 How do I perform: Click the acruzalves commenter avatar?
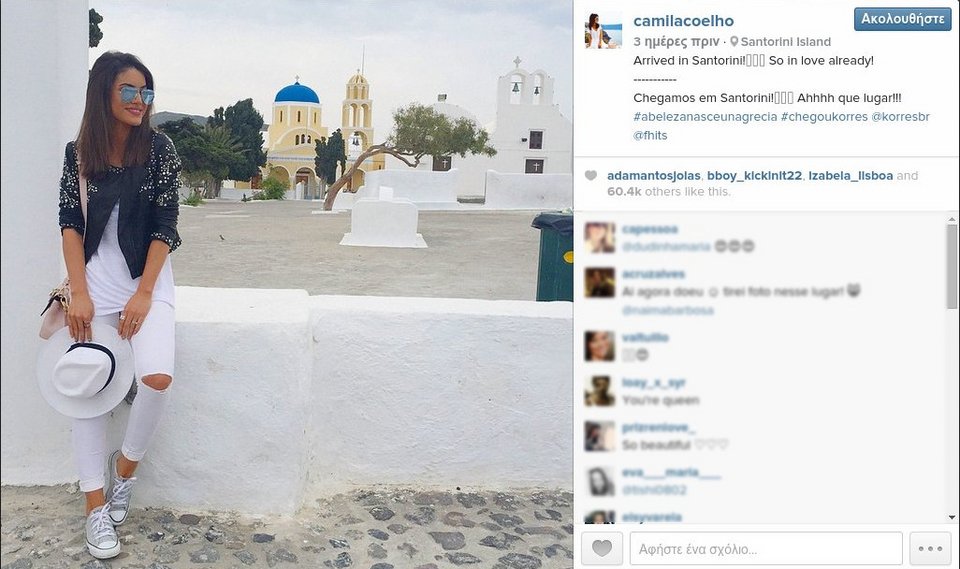(599, 283)
